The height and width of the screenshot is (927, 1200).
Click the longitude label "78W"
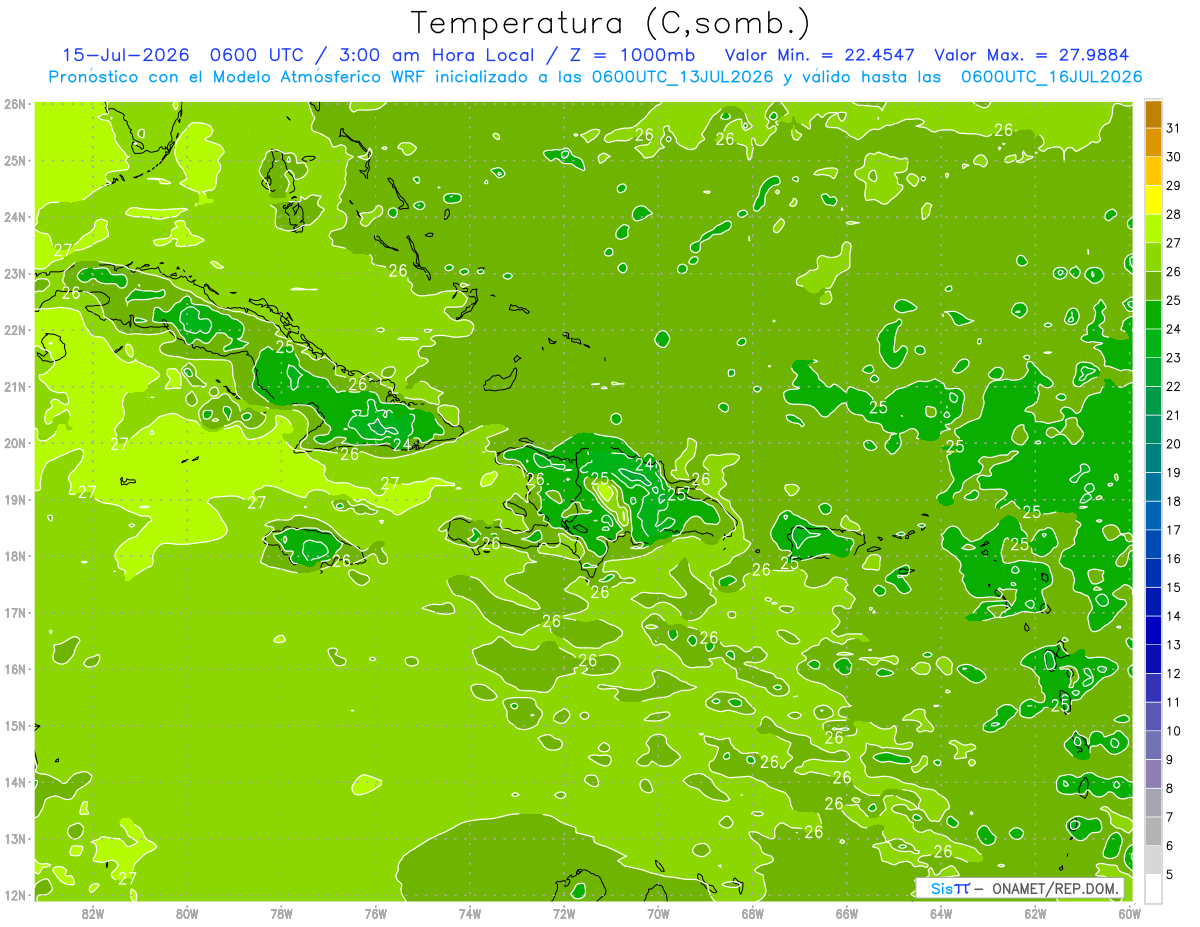click(281, 913)
